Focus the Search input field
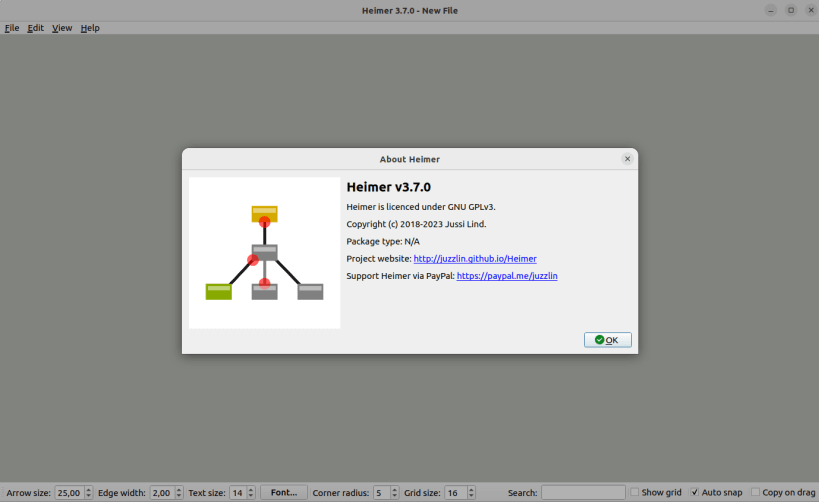The image size is (819, 502). (x=583, y=493)
